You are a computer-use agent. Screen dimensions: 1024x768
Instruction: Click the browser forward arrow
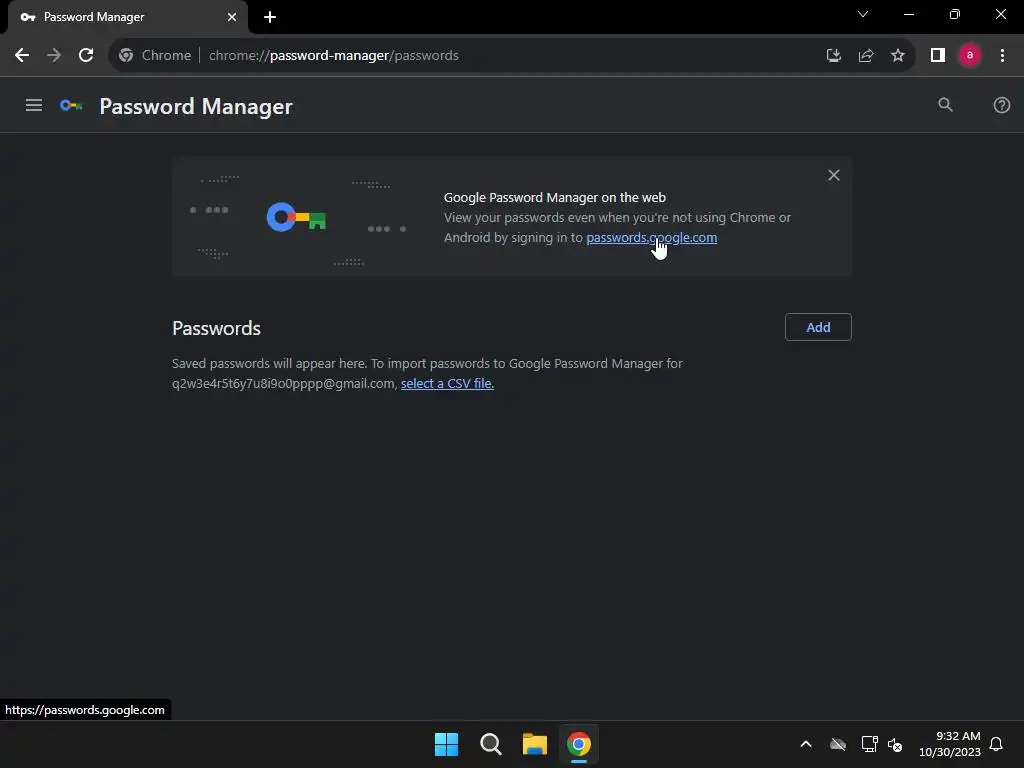click(54, 56)
